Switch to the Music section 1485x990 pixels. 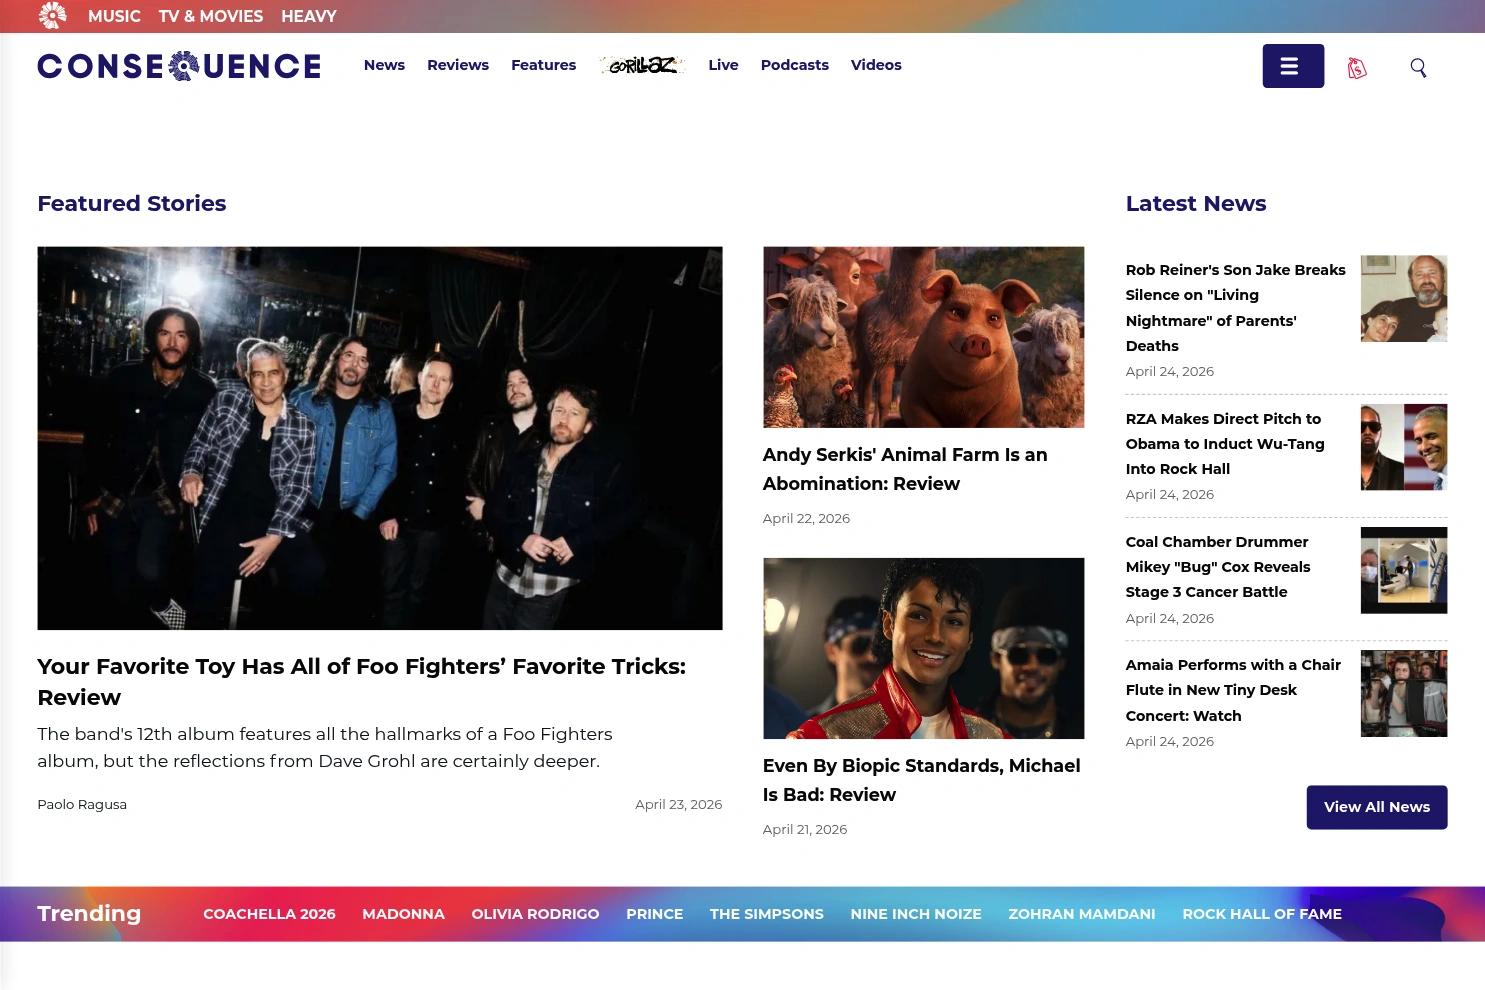tap(114, 16)
